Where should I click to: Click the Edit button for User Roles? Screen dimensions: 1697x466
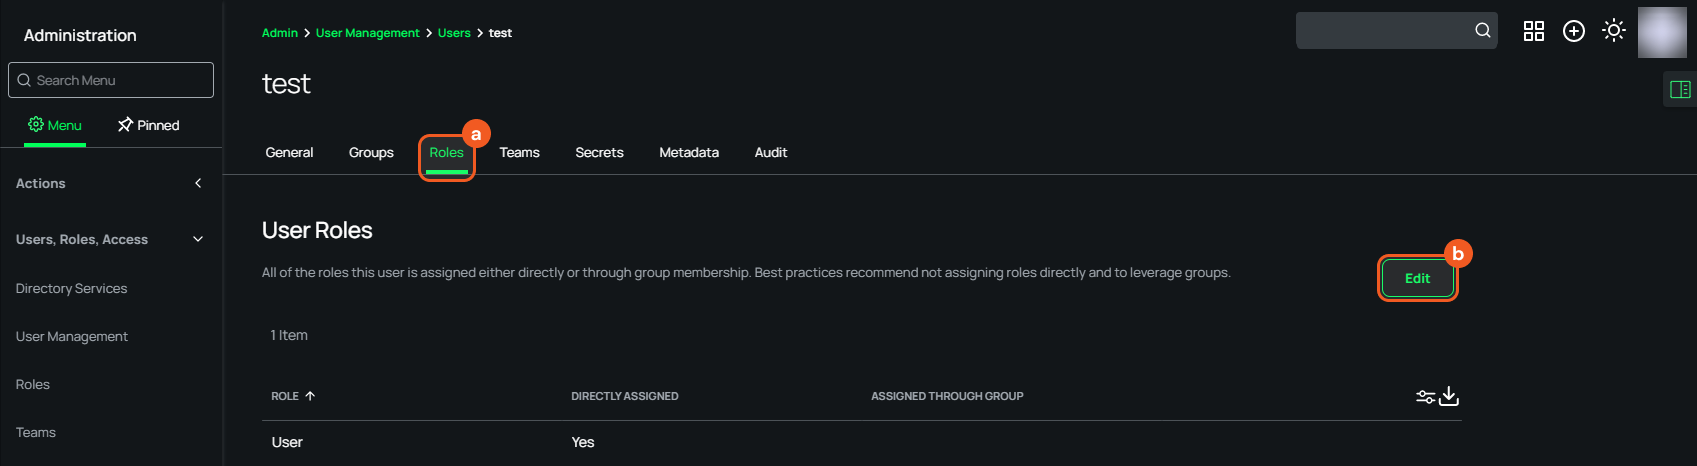1417,279
